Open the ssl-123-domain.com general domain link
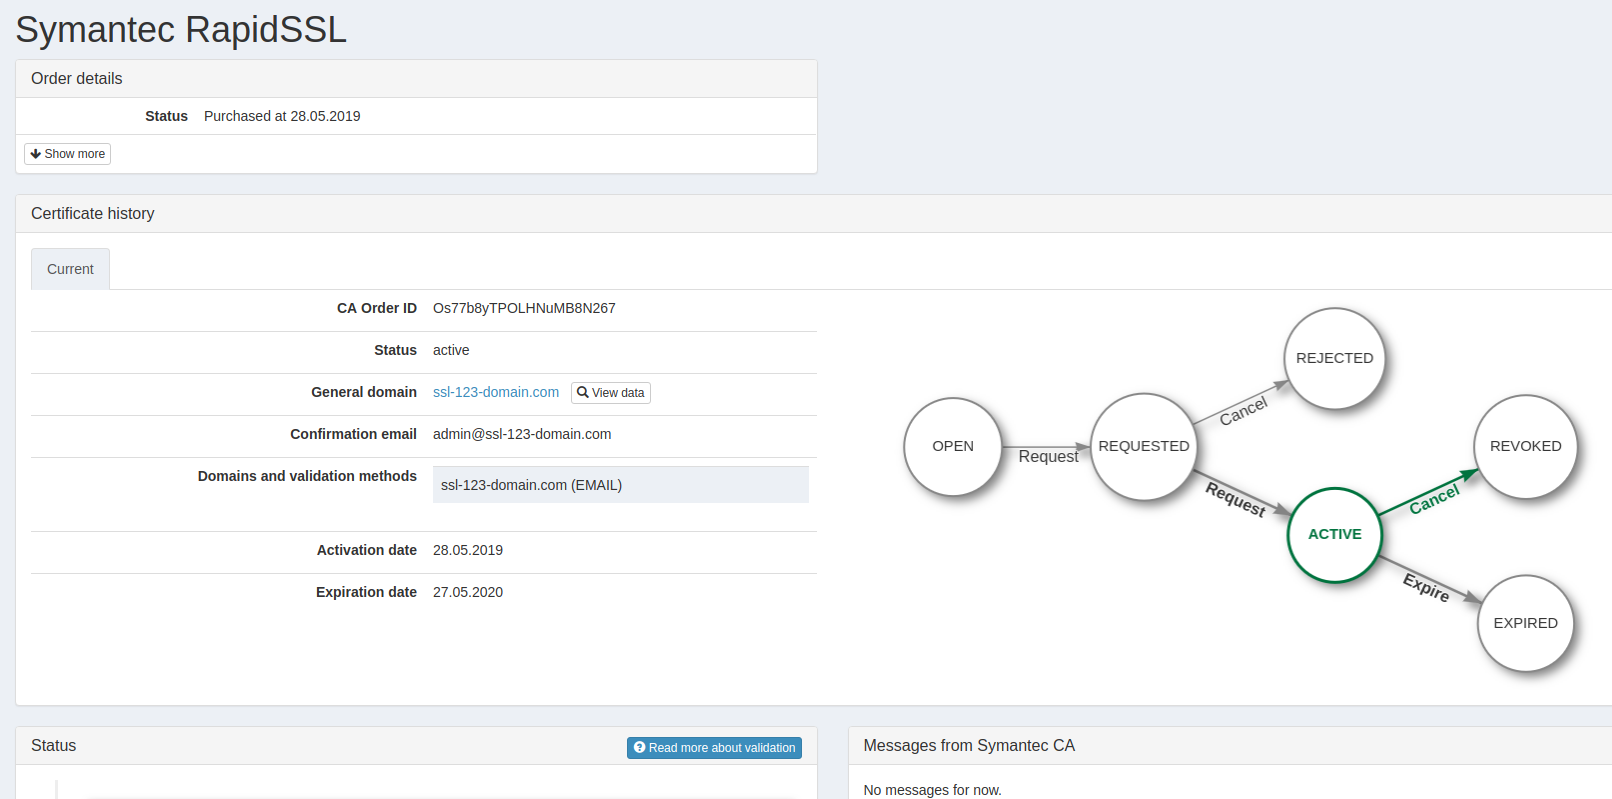 coord(496,392)
